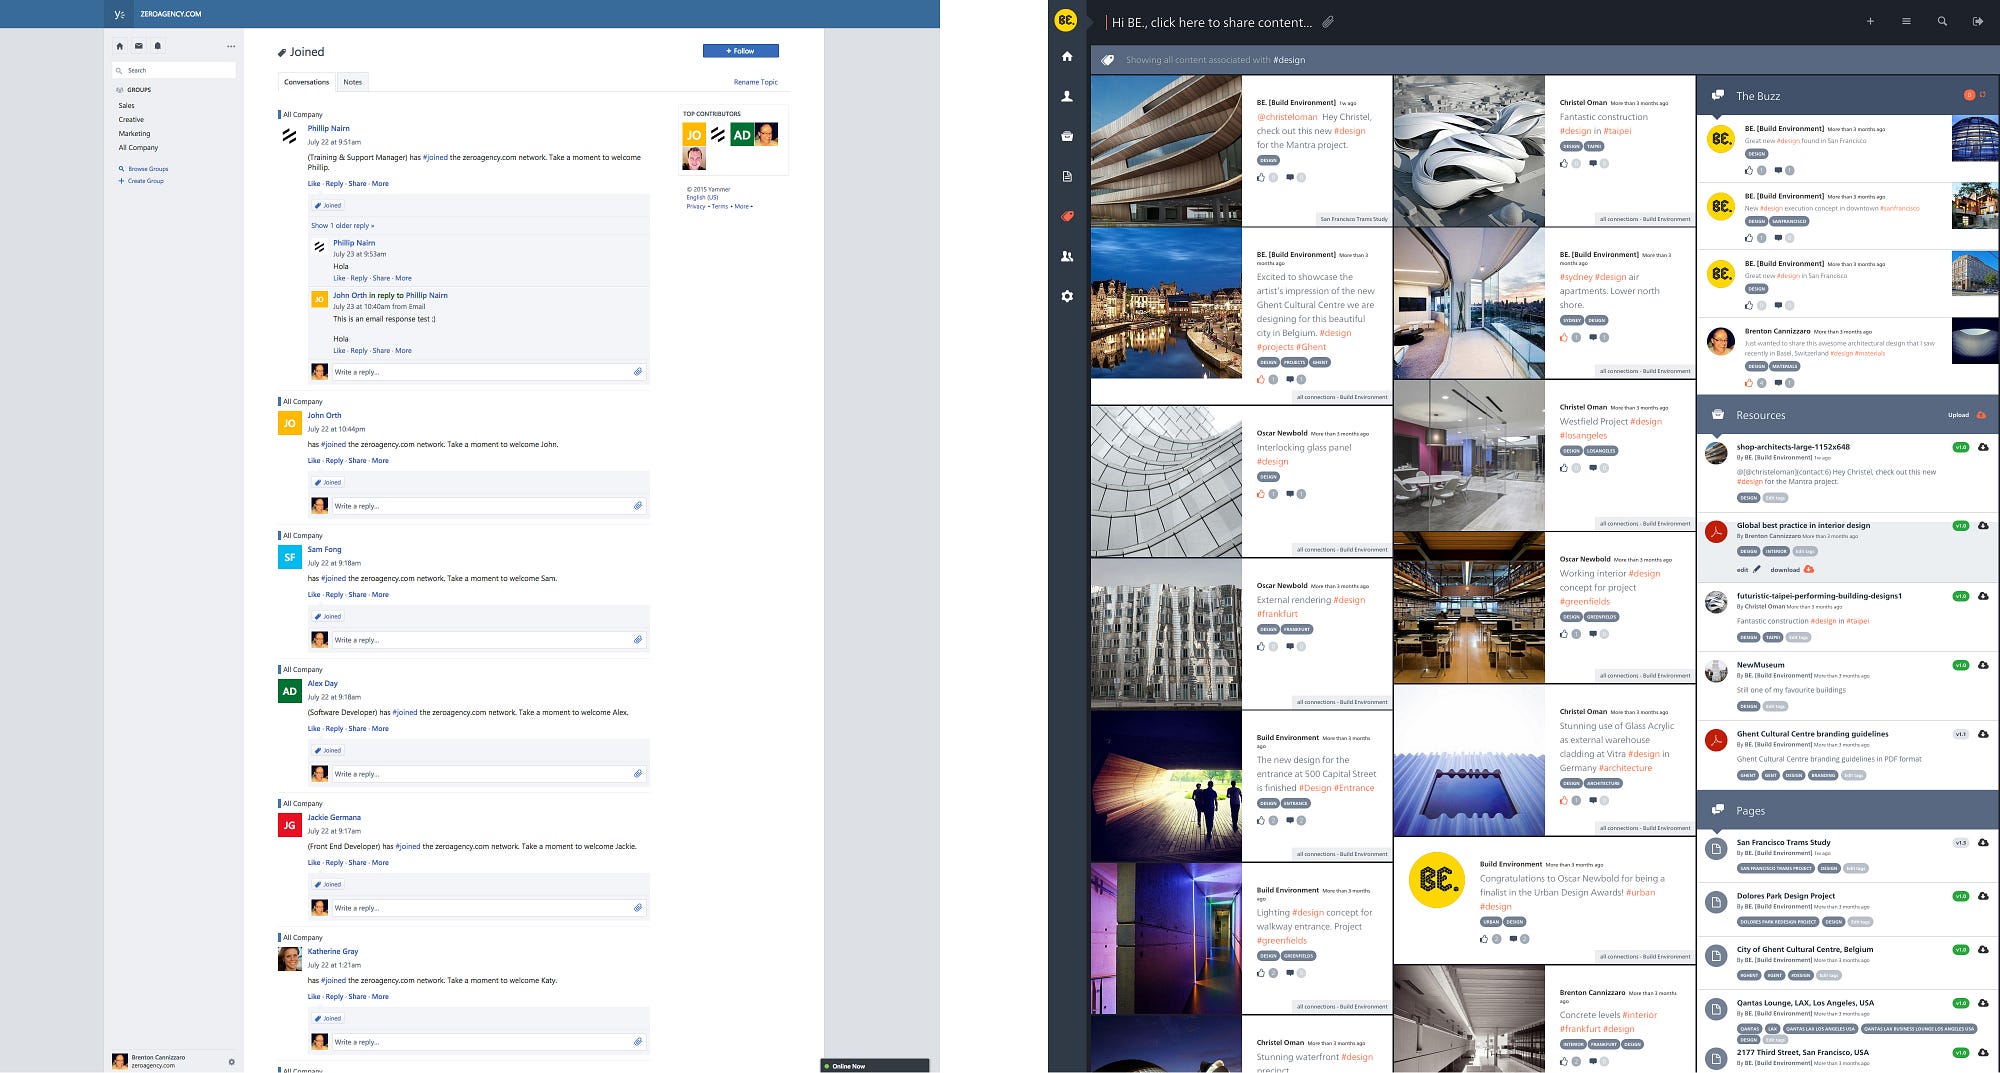Click the Yammer Search field
Viewport: 2000px width, 1073px height.
(174, 70)
